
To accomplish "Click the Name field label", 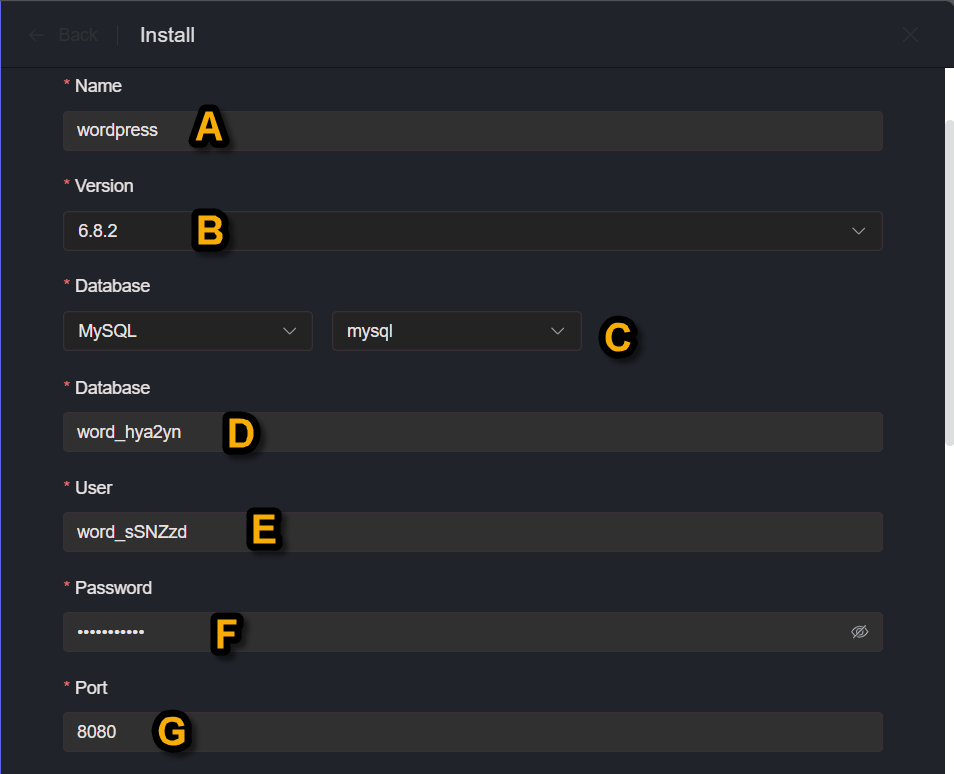I will [99, 86].
